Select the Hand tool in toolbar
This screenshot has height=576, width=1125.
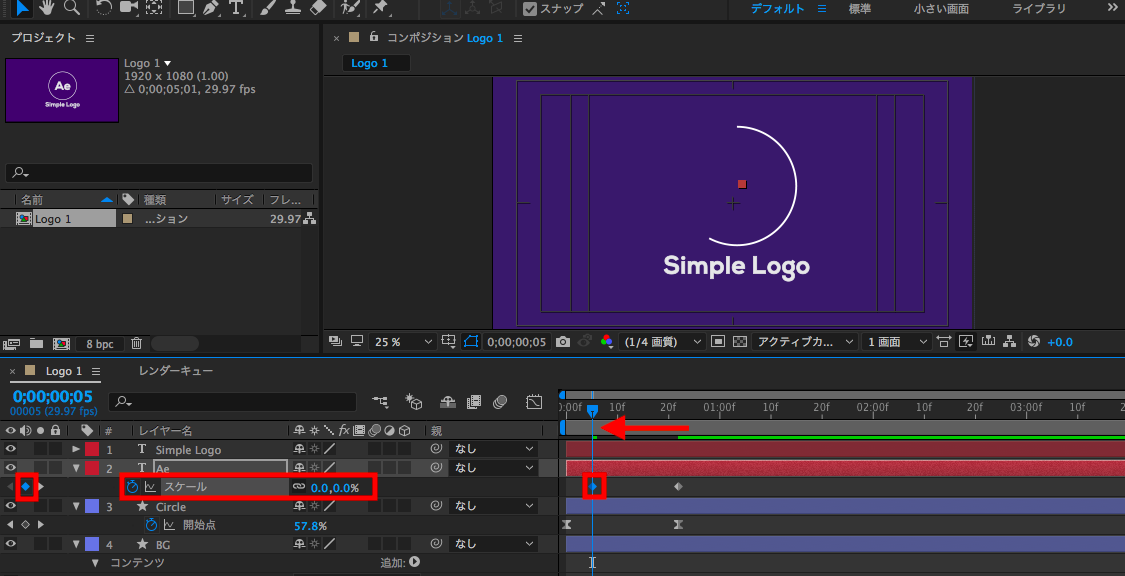[x=47, y=8]
